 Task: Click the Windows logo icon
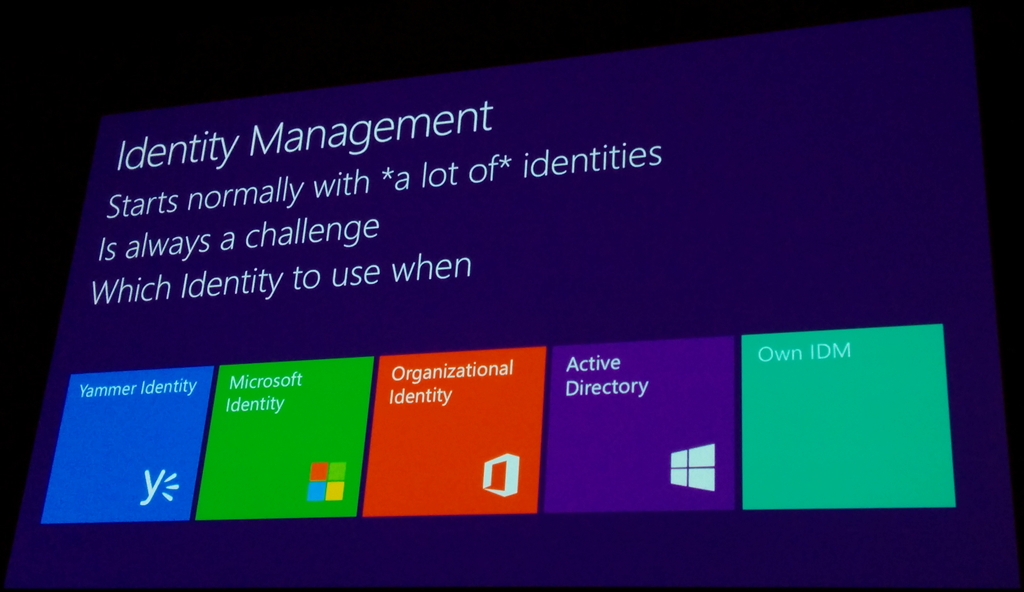pos(693,467)
